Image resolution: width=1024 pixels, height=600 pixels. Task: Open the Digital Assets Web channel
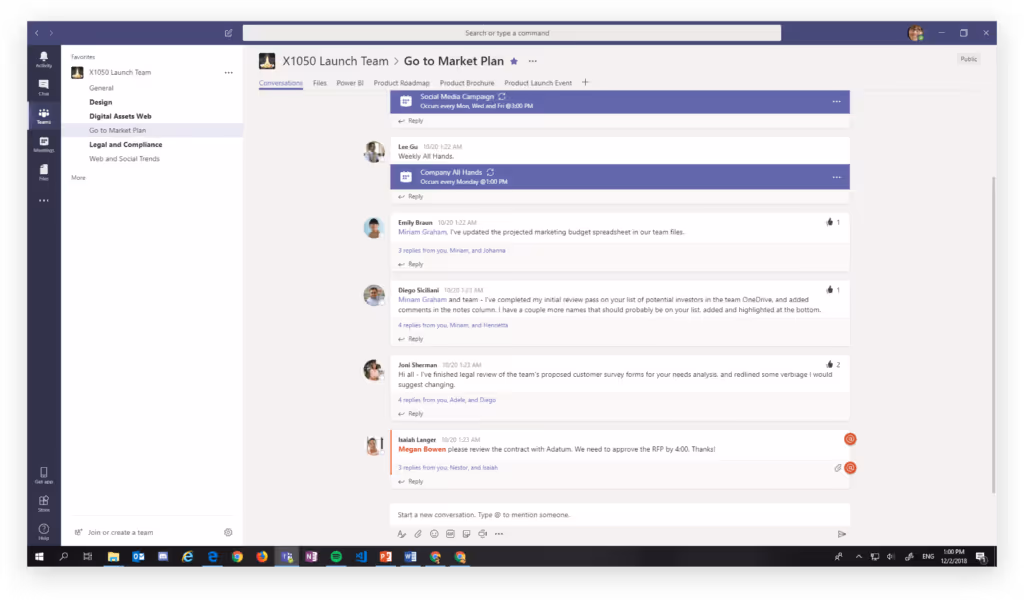tap(120, 116)
